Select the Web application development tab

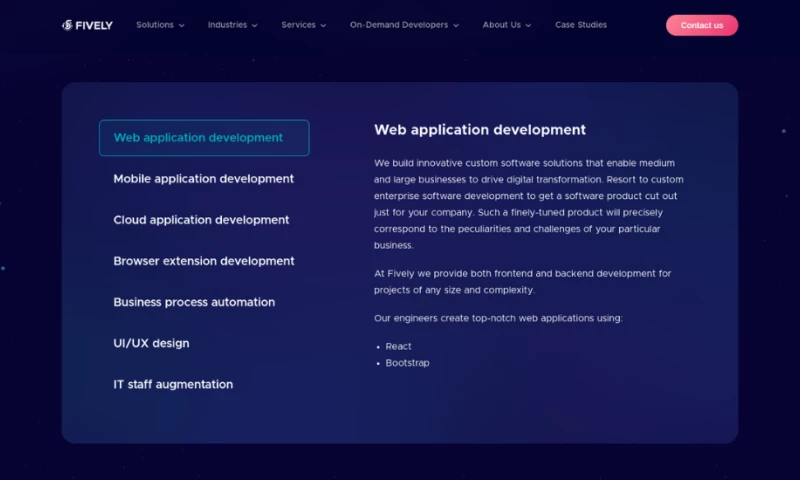(x=203, y=138)
